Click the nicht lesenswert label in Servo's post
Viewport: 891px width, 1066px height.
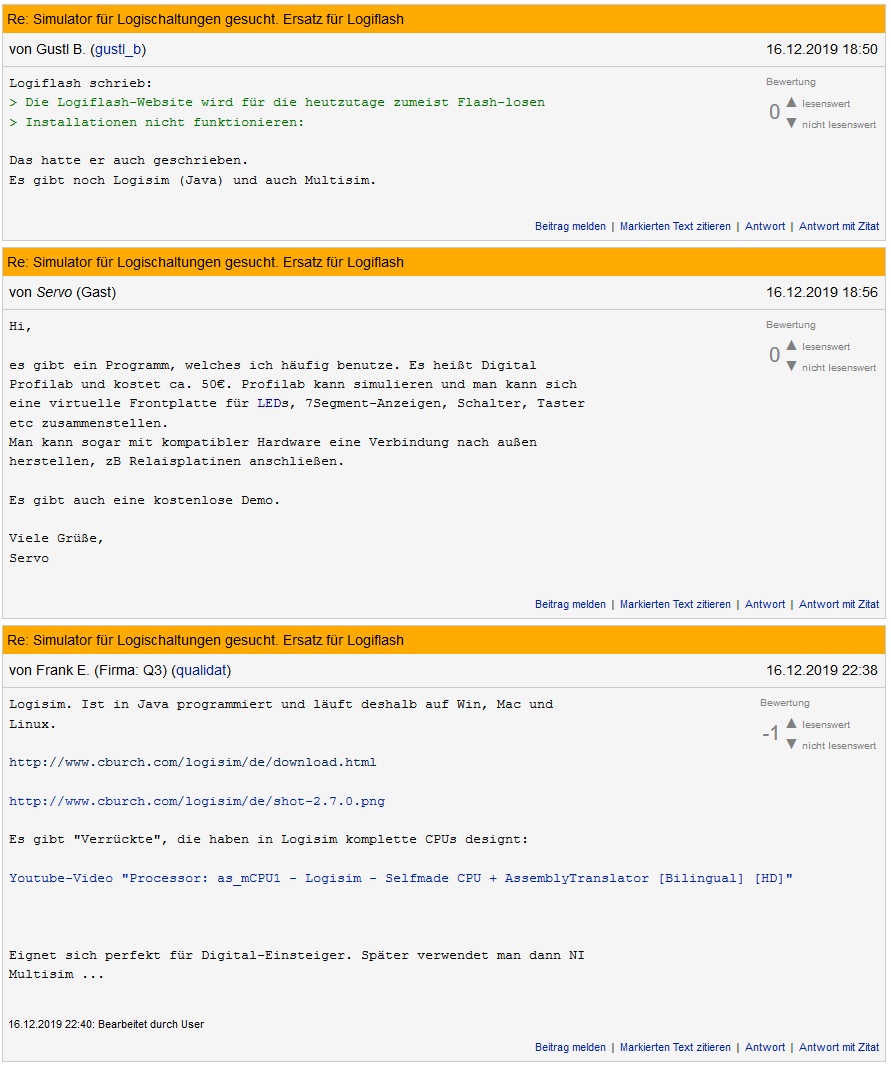pyautogui.click(x=839, y=368)
